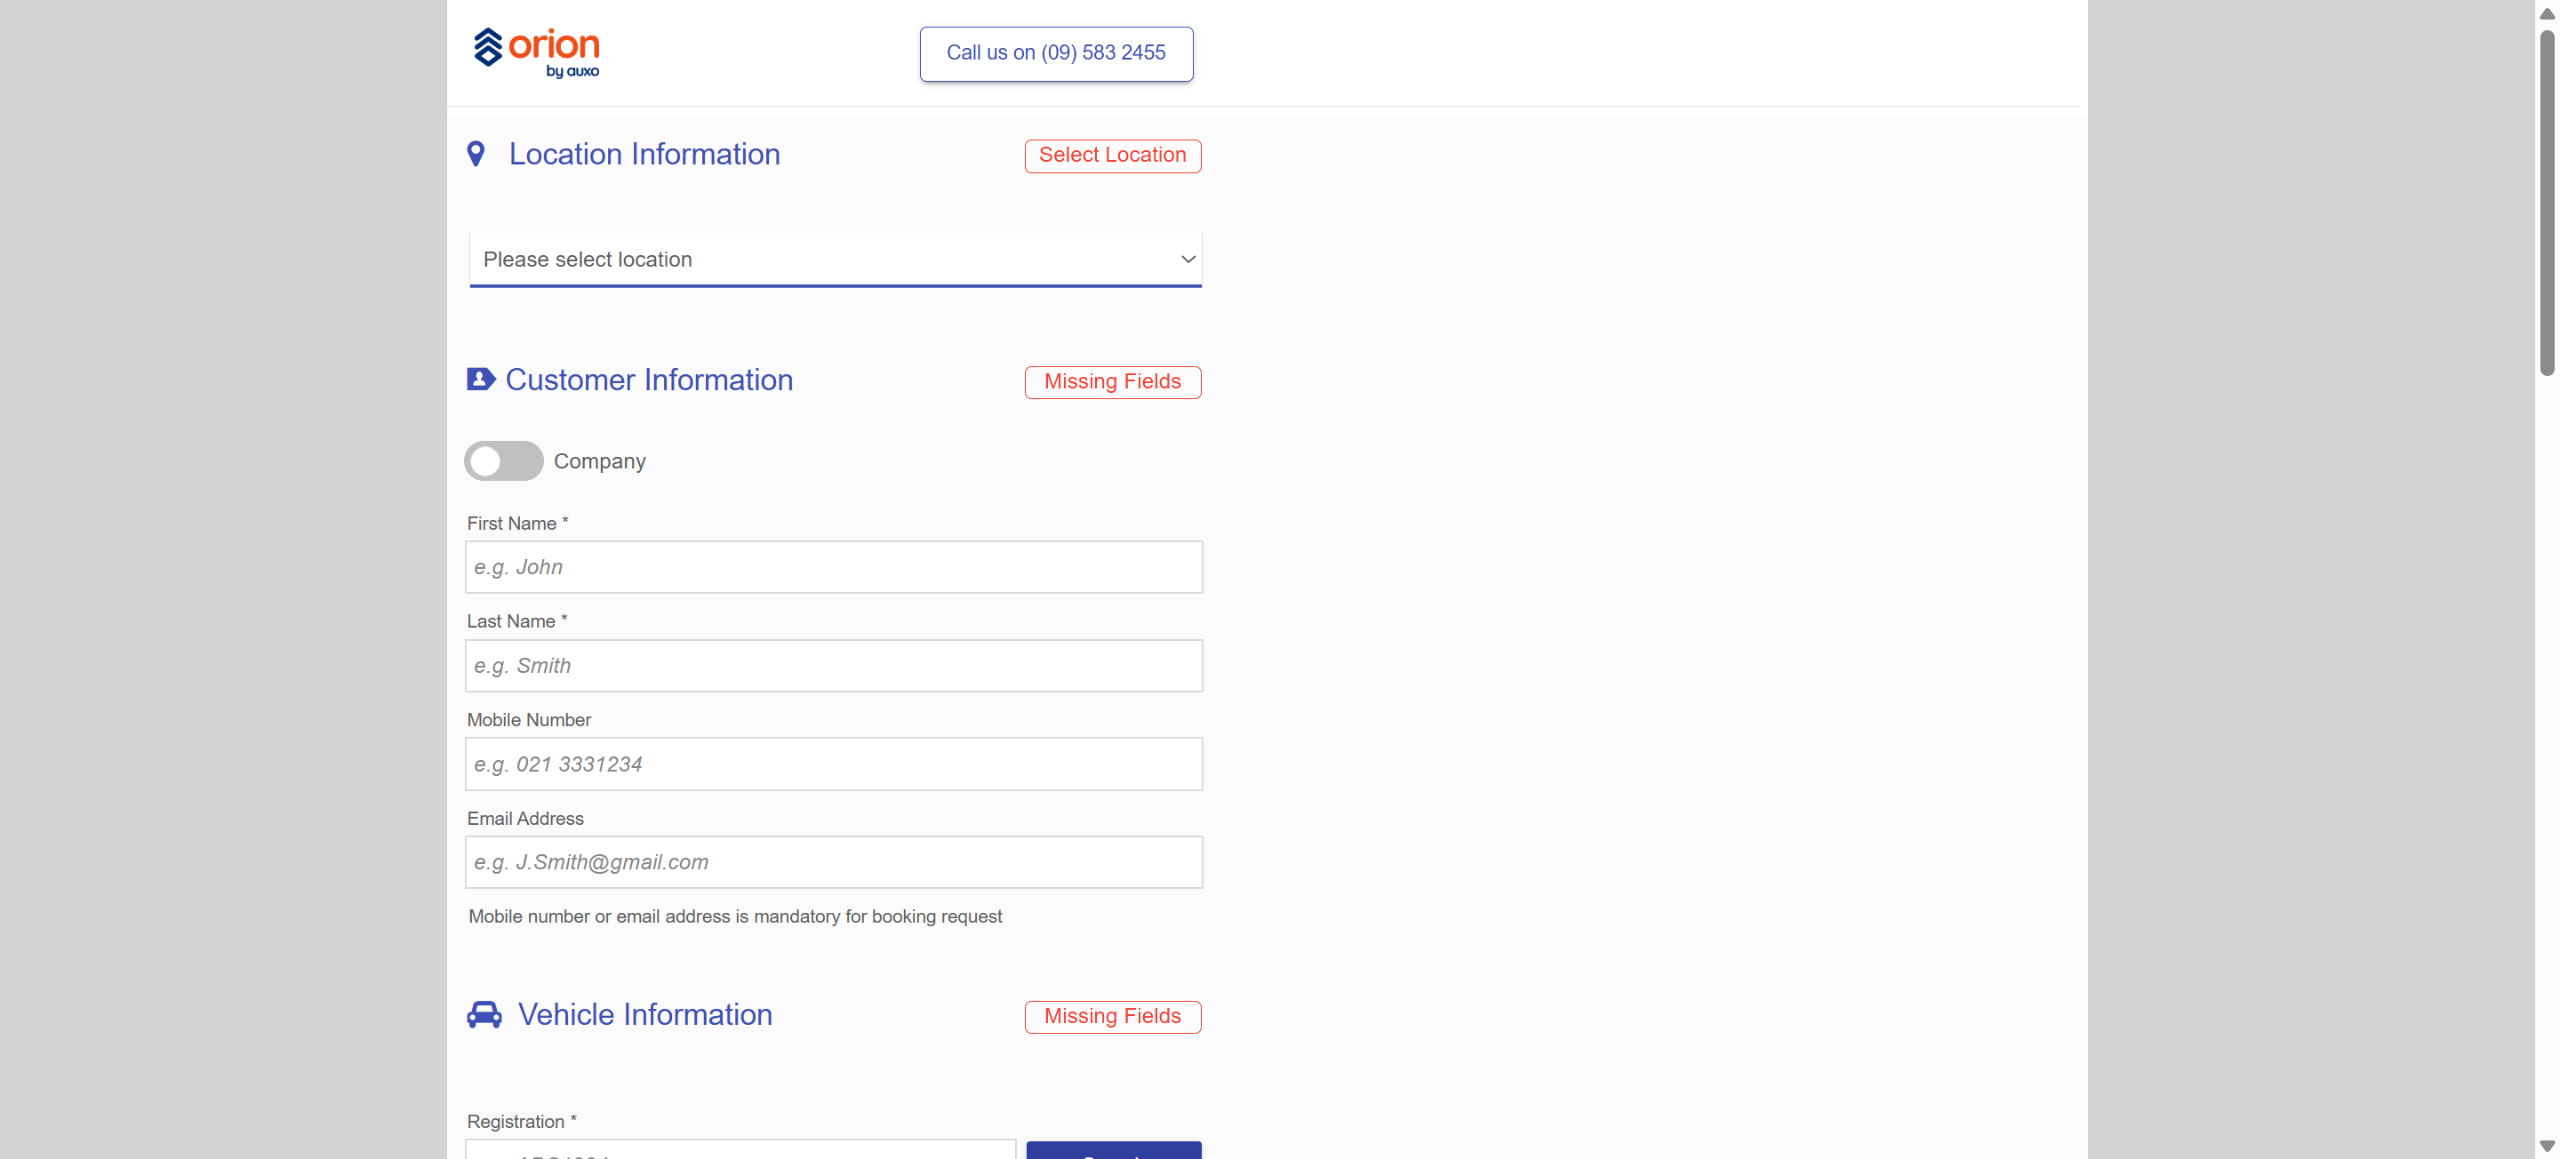2560x1159 pixels.
Task: Focus the First Name input field
Action: pyautogui.click(x=833, y=567)
